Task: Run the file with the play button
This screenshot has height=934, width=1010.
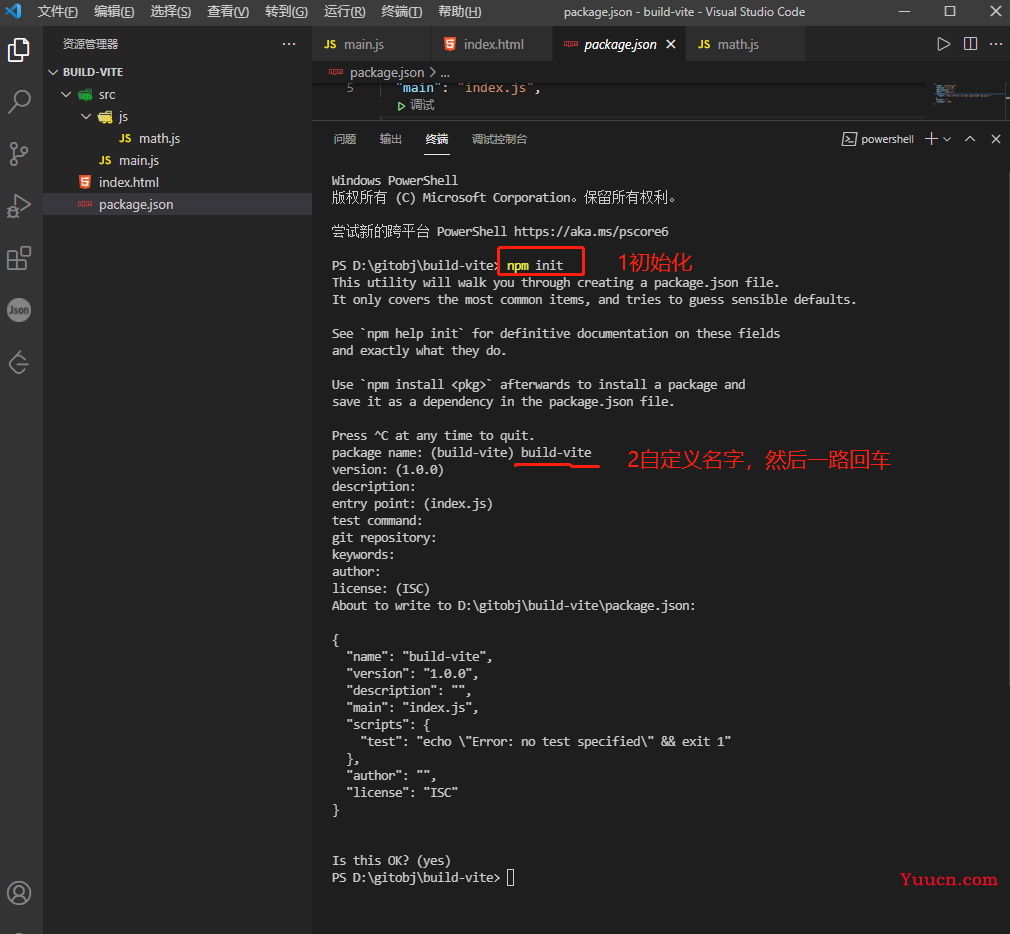Action: pyautogui.click(x=943, y=44)
